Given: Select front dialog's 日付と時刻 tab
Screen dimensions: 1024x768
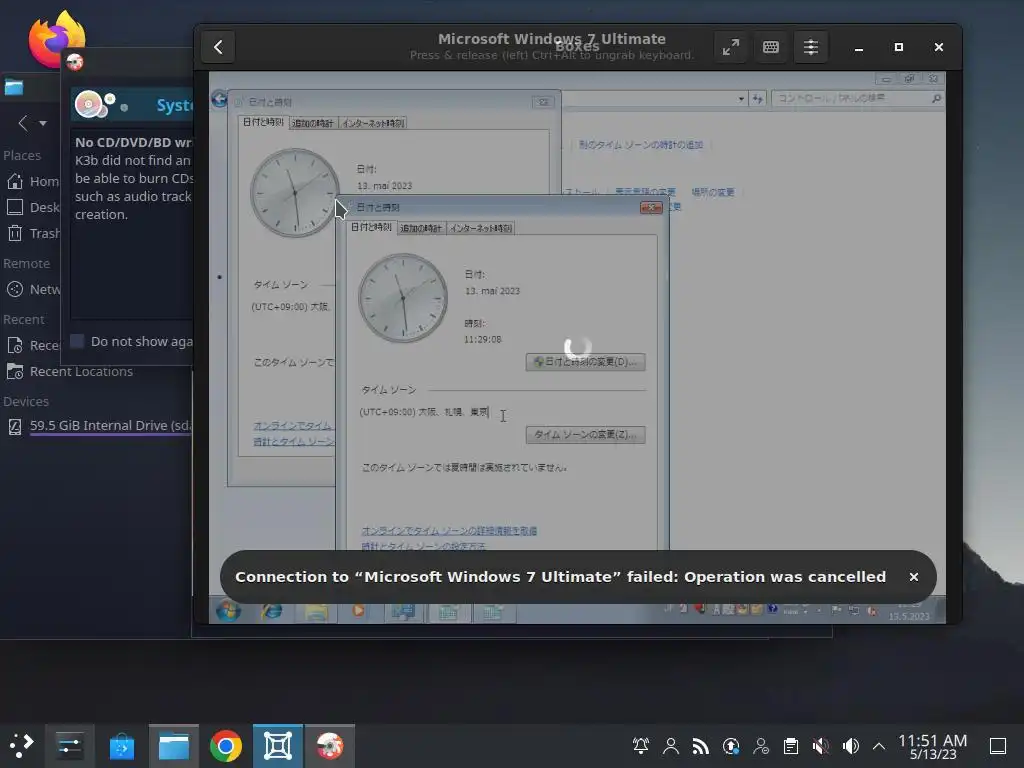Looking at the screenshot, I should [371, 227].
